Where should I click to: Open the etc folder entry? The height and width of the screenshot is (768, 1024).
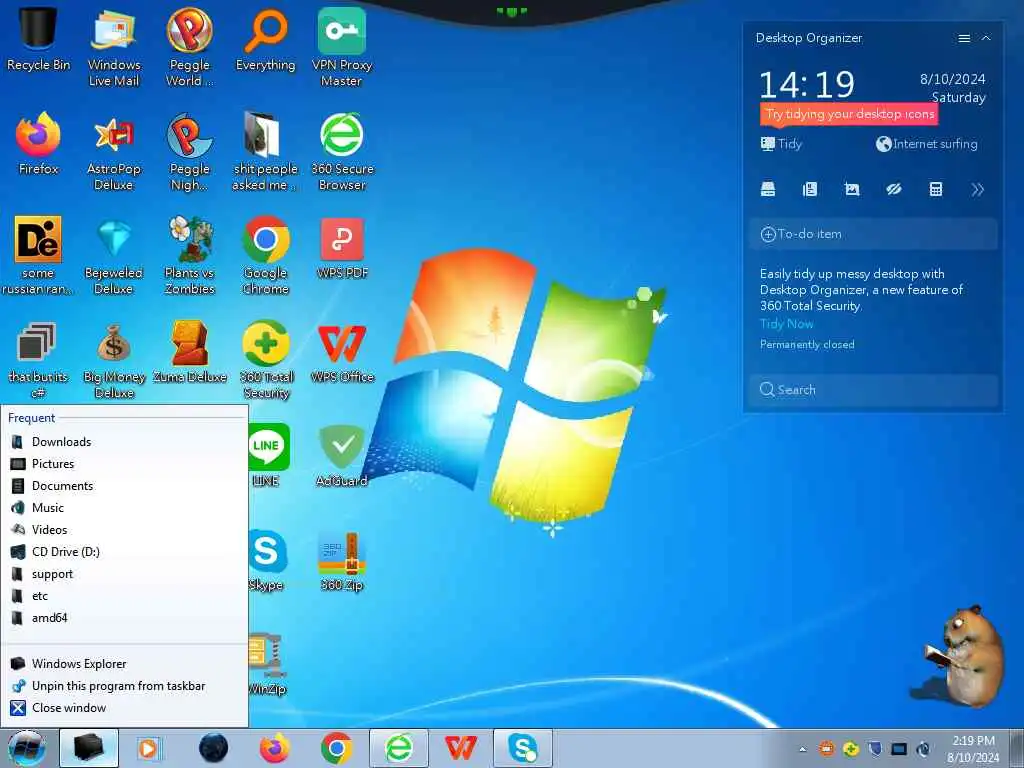pos(124,596)
